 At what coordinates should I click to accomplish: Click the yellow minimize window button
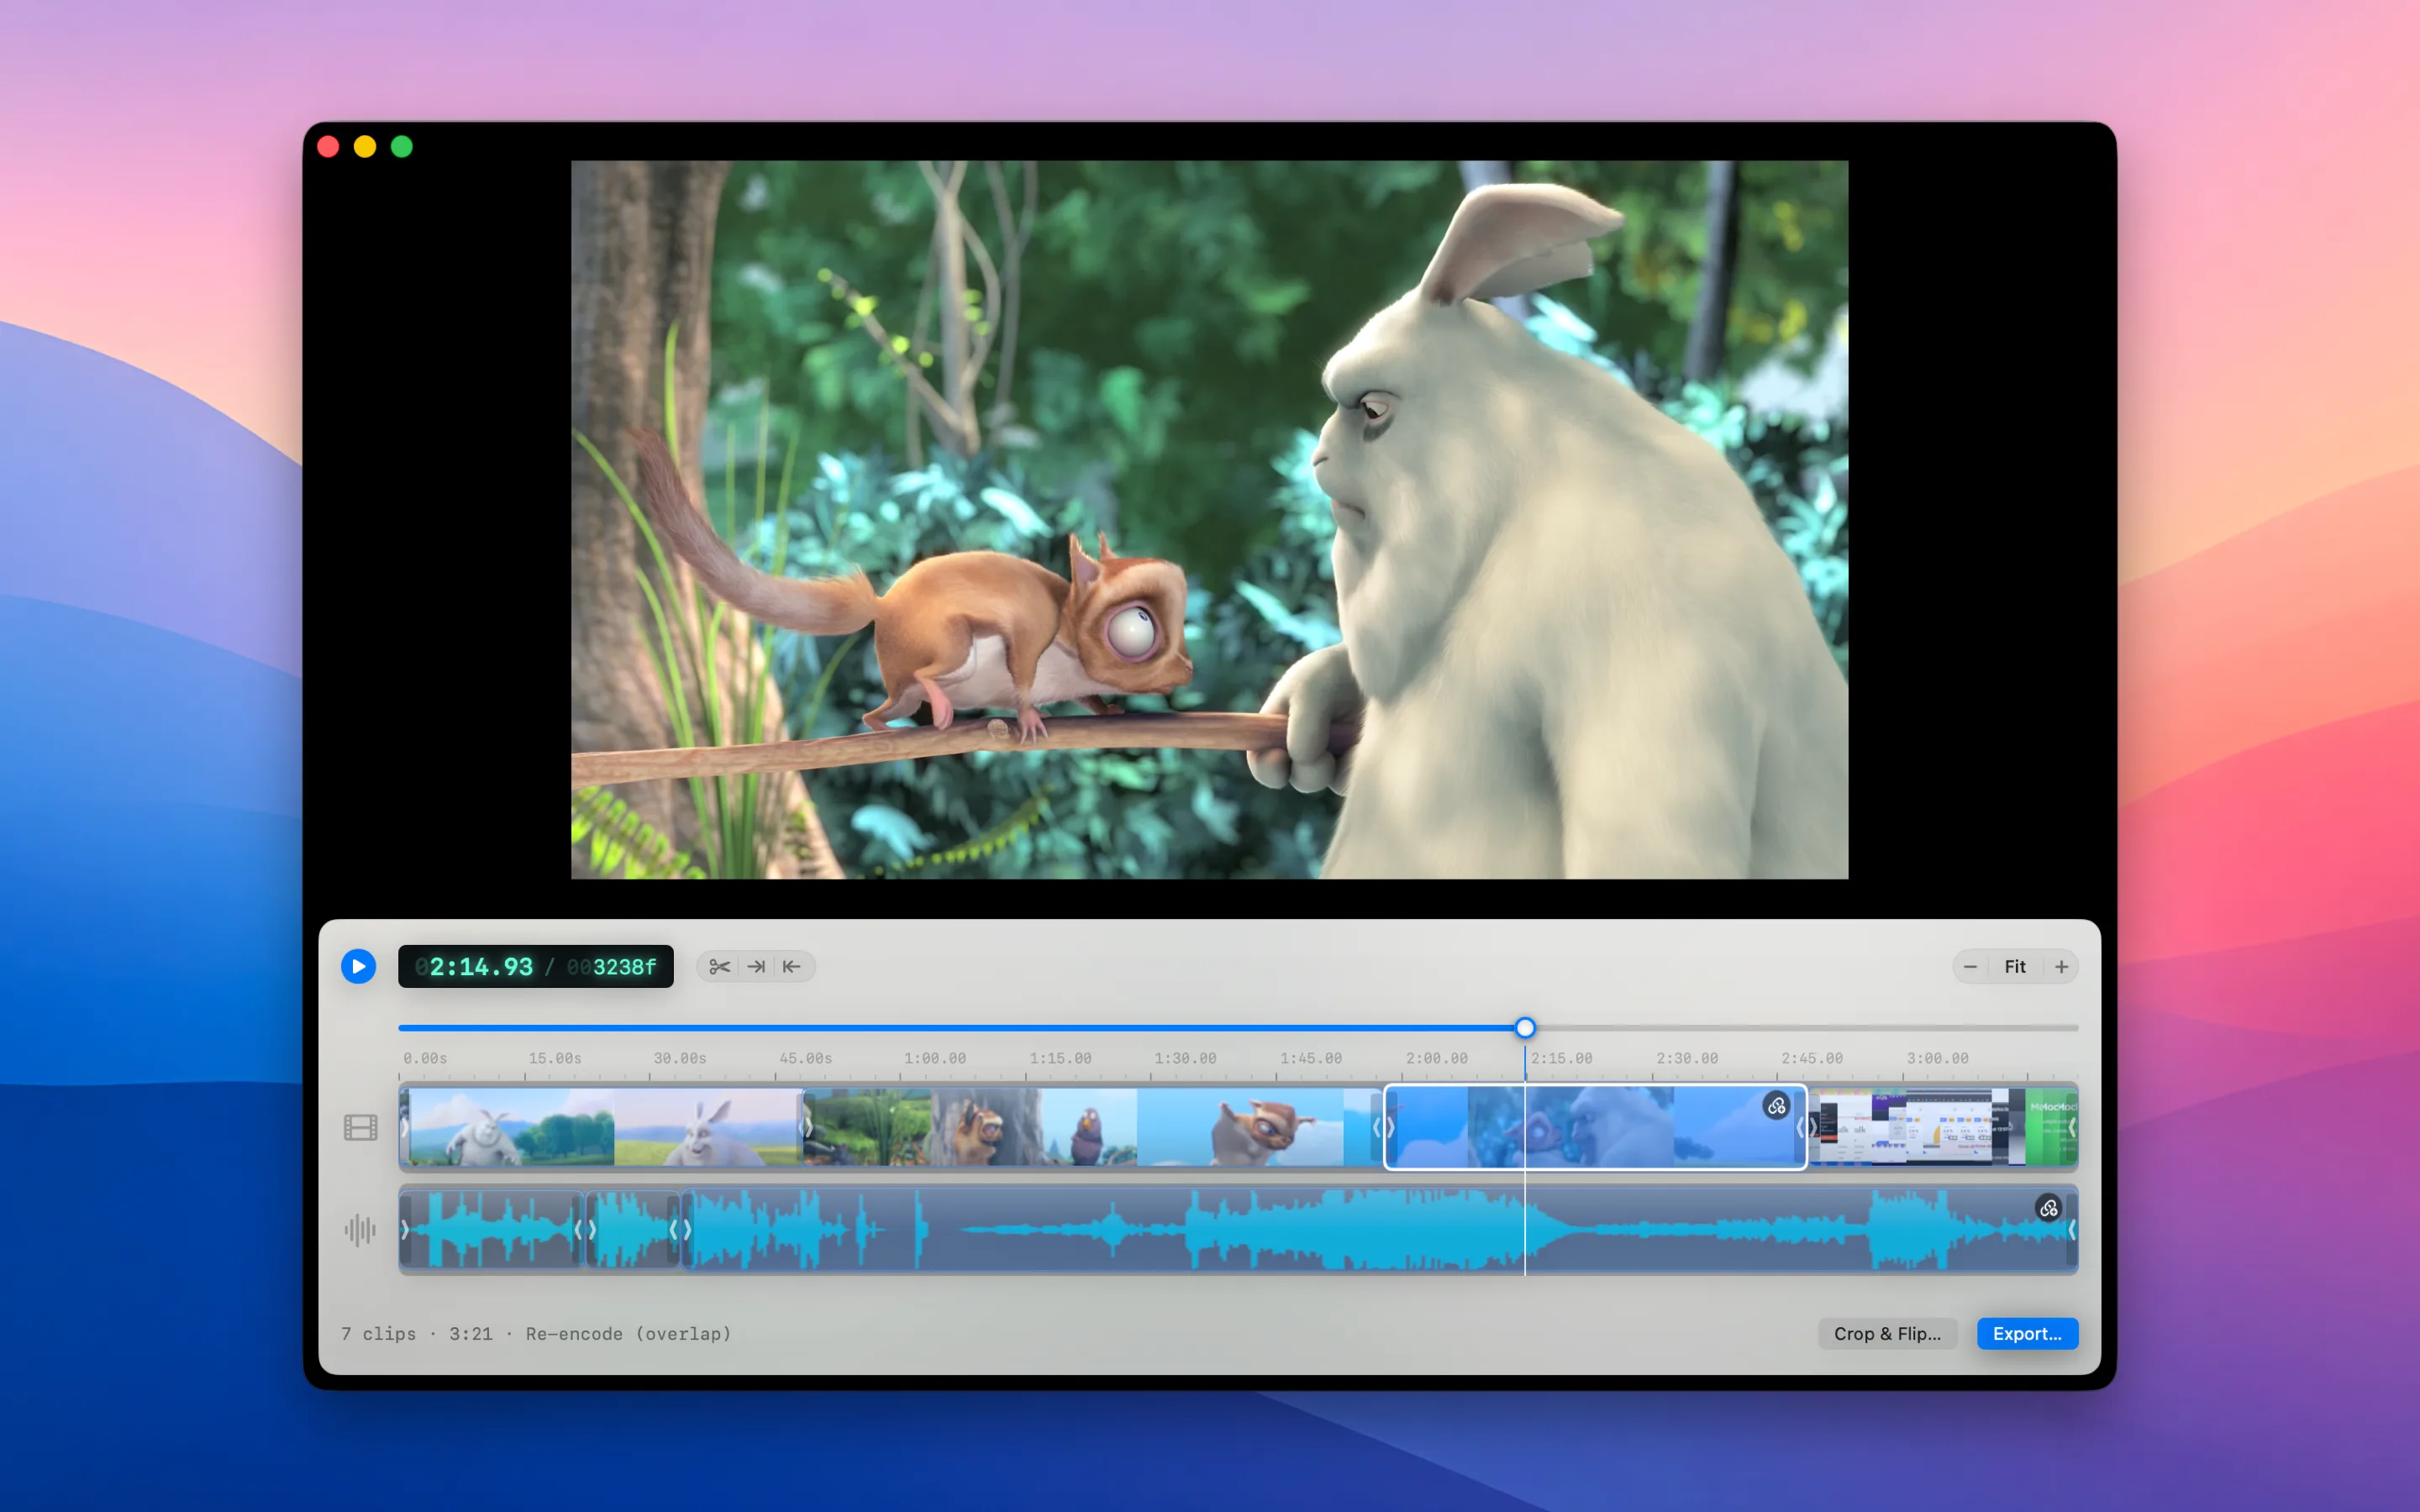click(365, 147)
